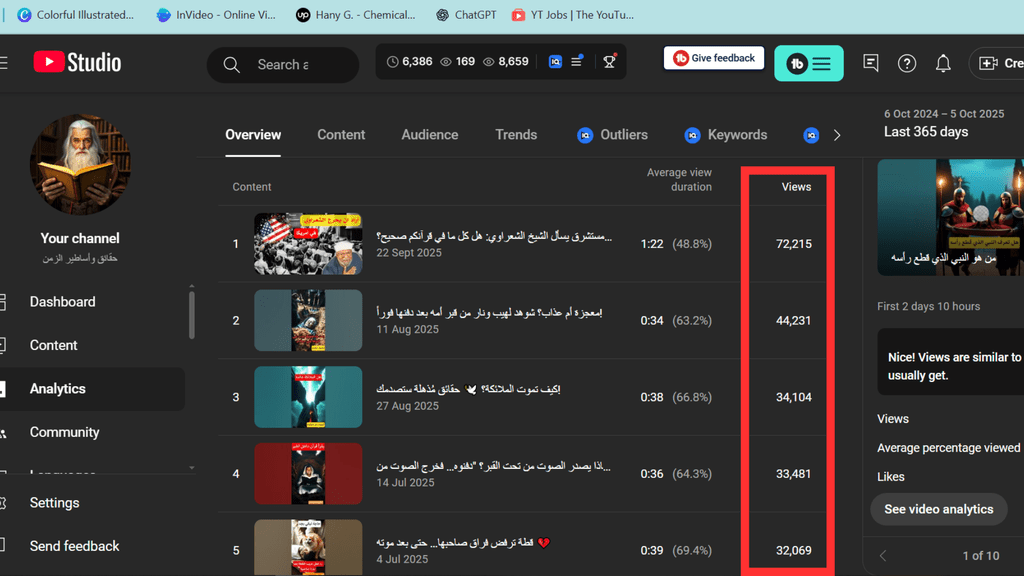This screenshot has width=1024, height=576.
Task: Click the eye stat showing 169
Action: tap(457, 61)
